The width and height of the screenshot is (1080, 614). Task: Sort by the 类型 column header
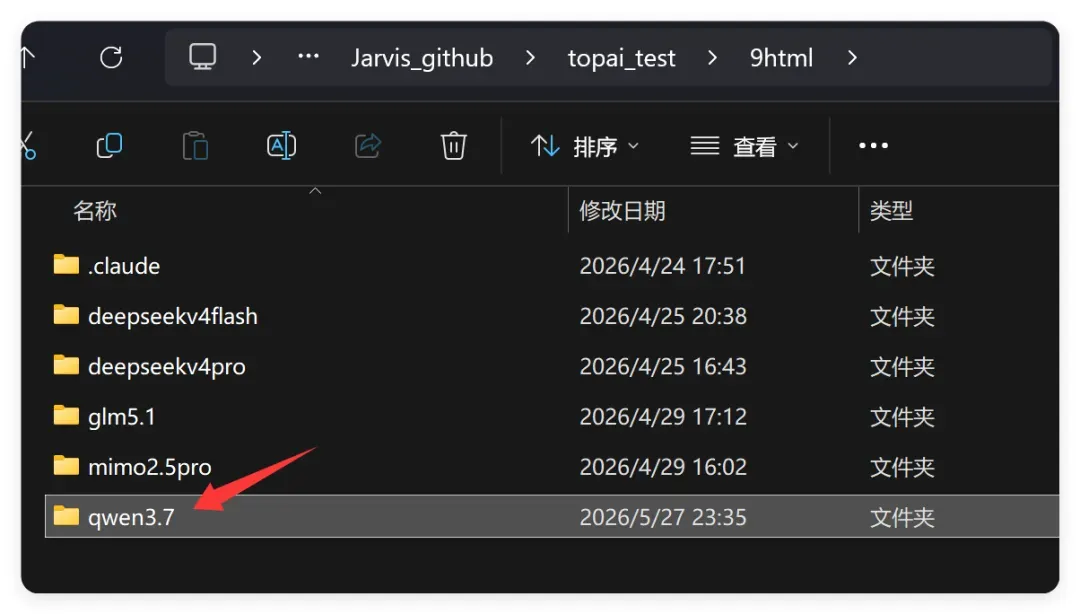click(x=891, y=210)
